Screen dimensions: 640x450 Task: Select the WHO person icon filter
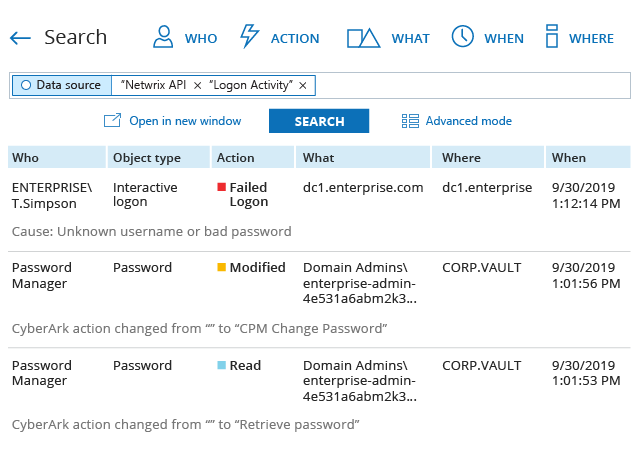[x=163, y=37]
